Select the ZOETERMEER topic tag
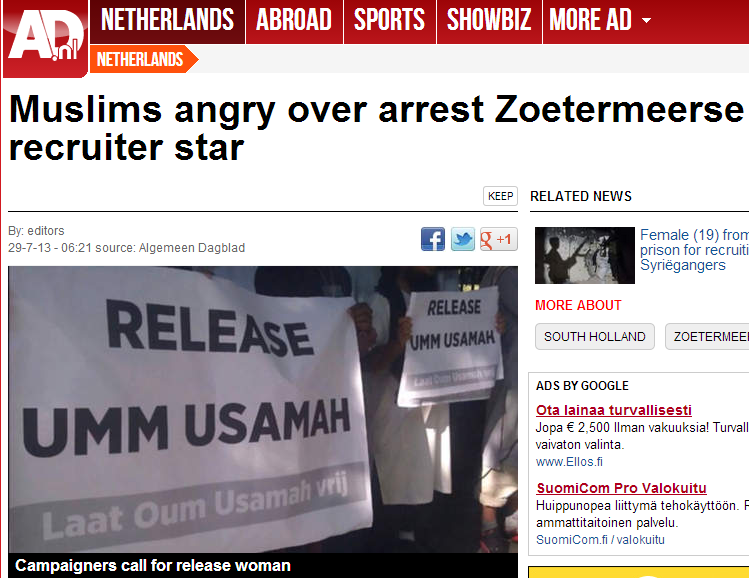 [707, 337]
